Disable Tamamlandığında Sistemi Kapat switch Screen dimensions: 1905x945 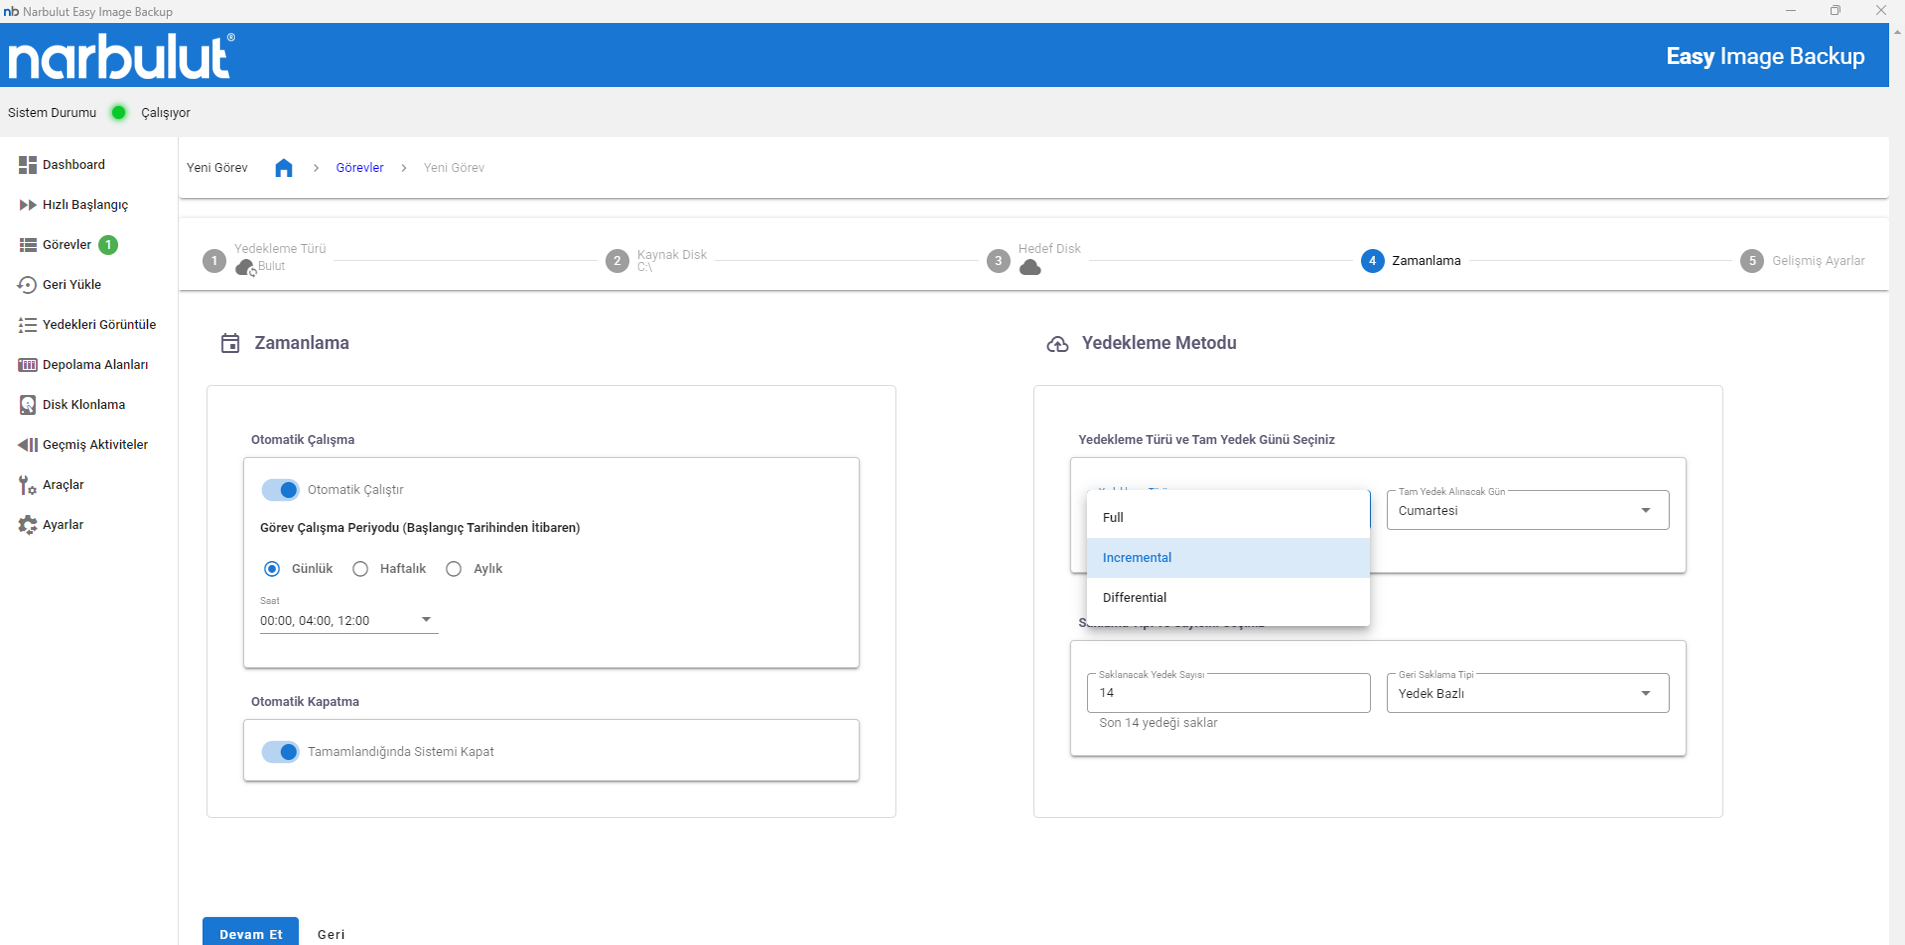(x=280, y=752)
